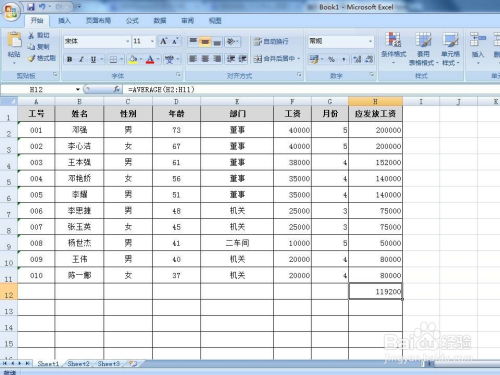Switch to Sheet2 tab
This screenshot has height=375, width=500.
tap(78, 364)
